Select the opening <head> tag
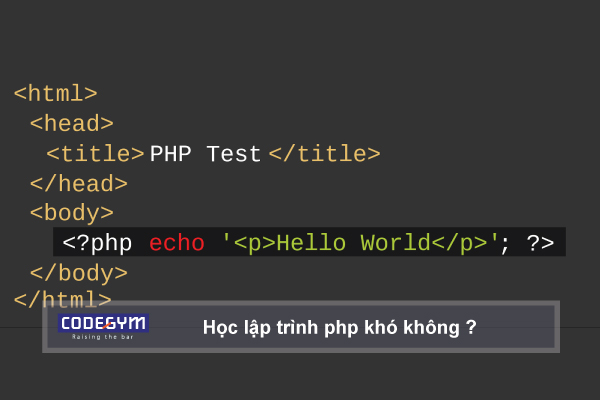 (71, 124)
